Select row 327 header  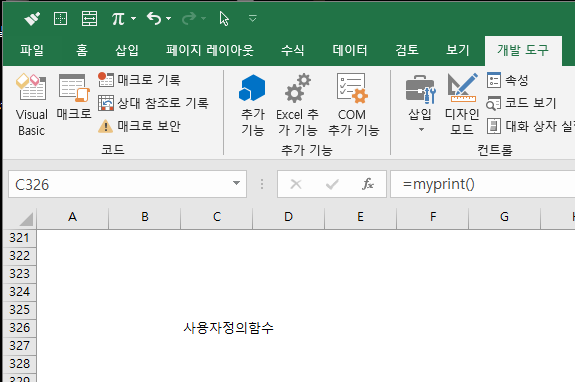pos(19,346)
